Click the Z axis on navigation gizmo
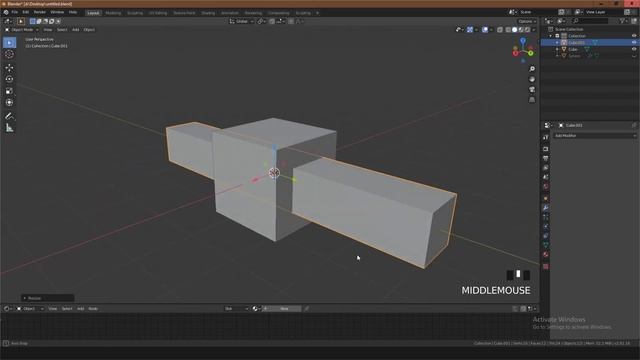640x360 pixels. 523,41
